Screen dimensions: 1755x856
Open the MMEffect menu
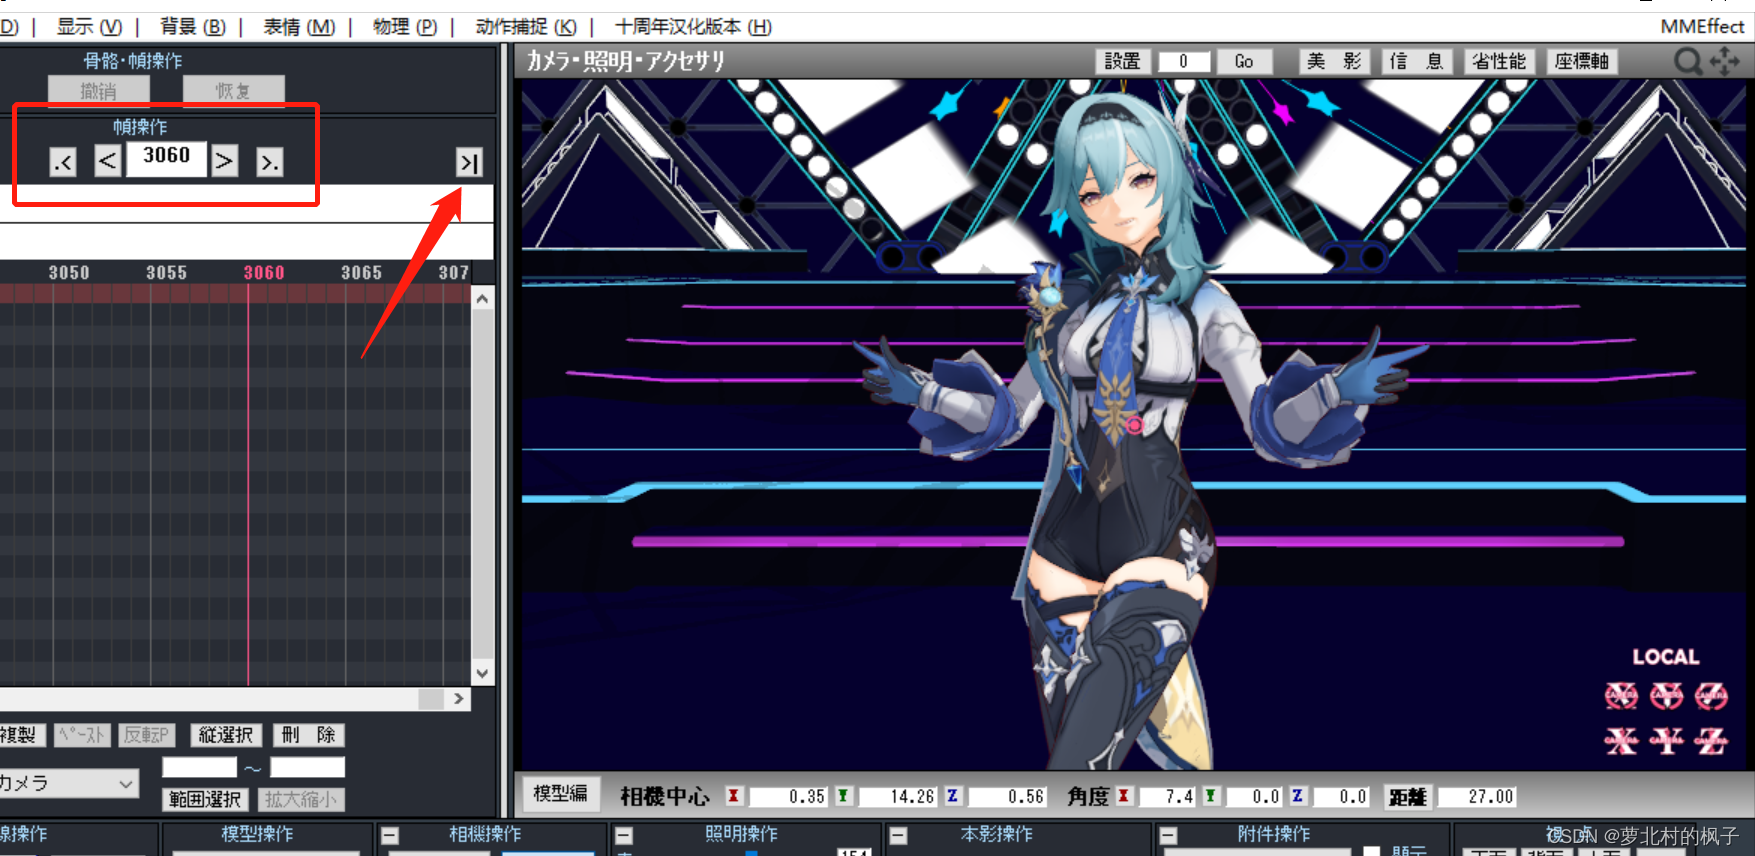tap(1702, 27)
